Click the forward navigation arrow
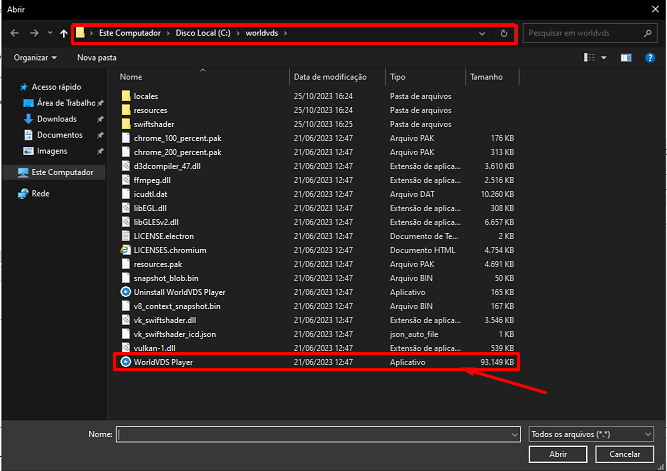The height and width of the screenshot is (471, 667). (34, 33)
